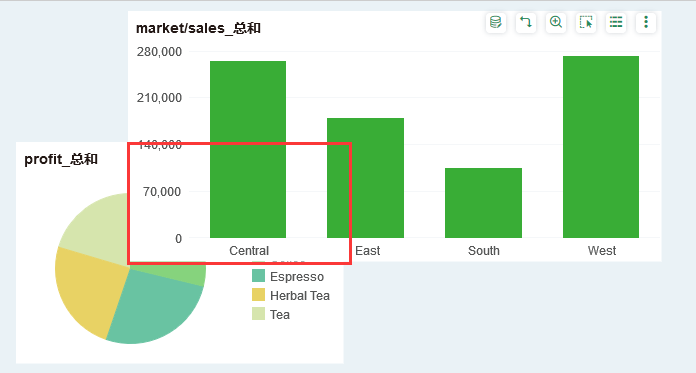Viewport: 696px width, 373px height.
Task: Toggle Espresso legend color swatch
Action: (x=258, y=276)
